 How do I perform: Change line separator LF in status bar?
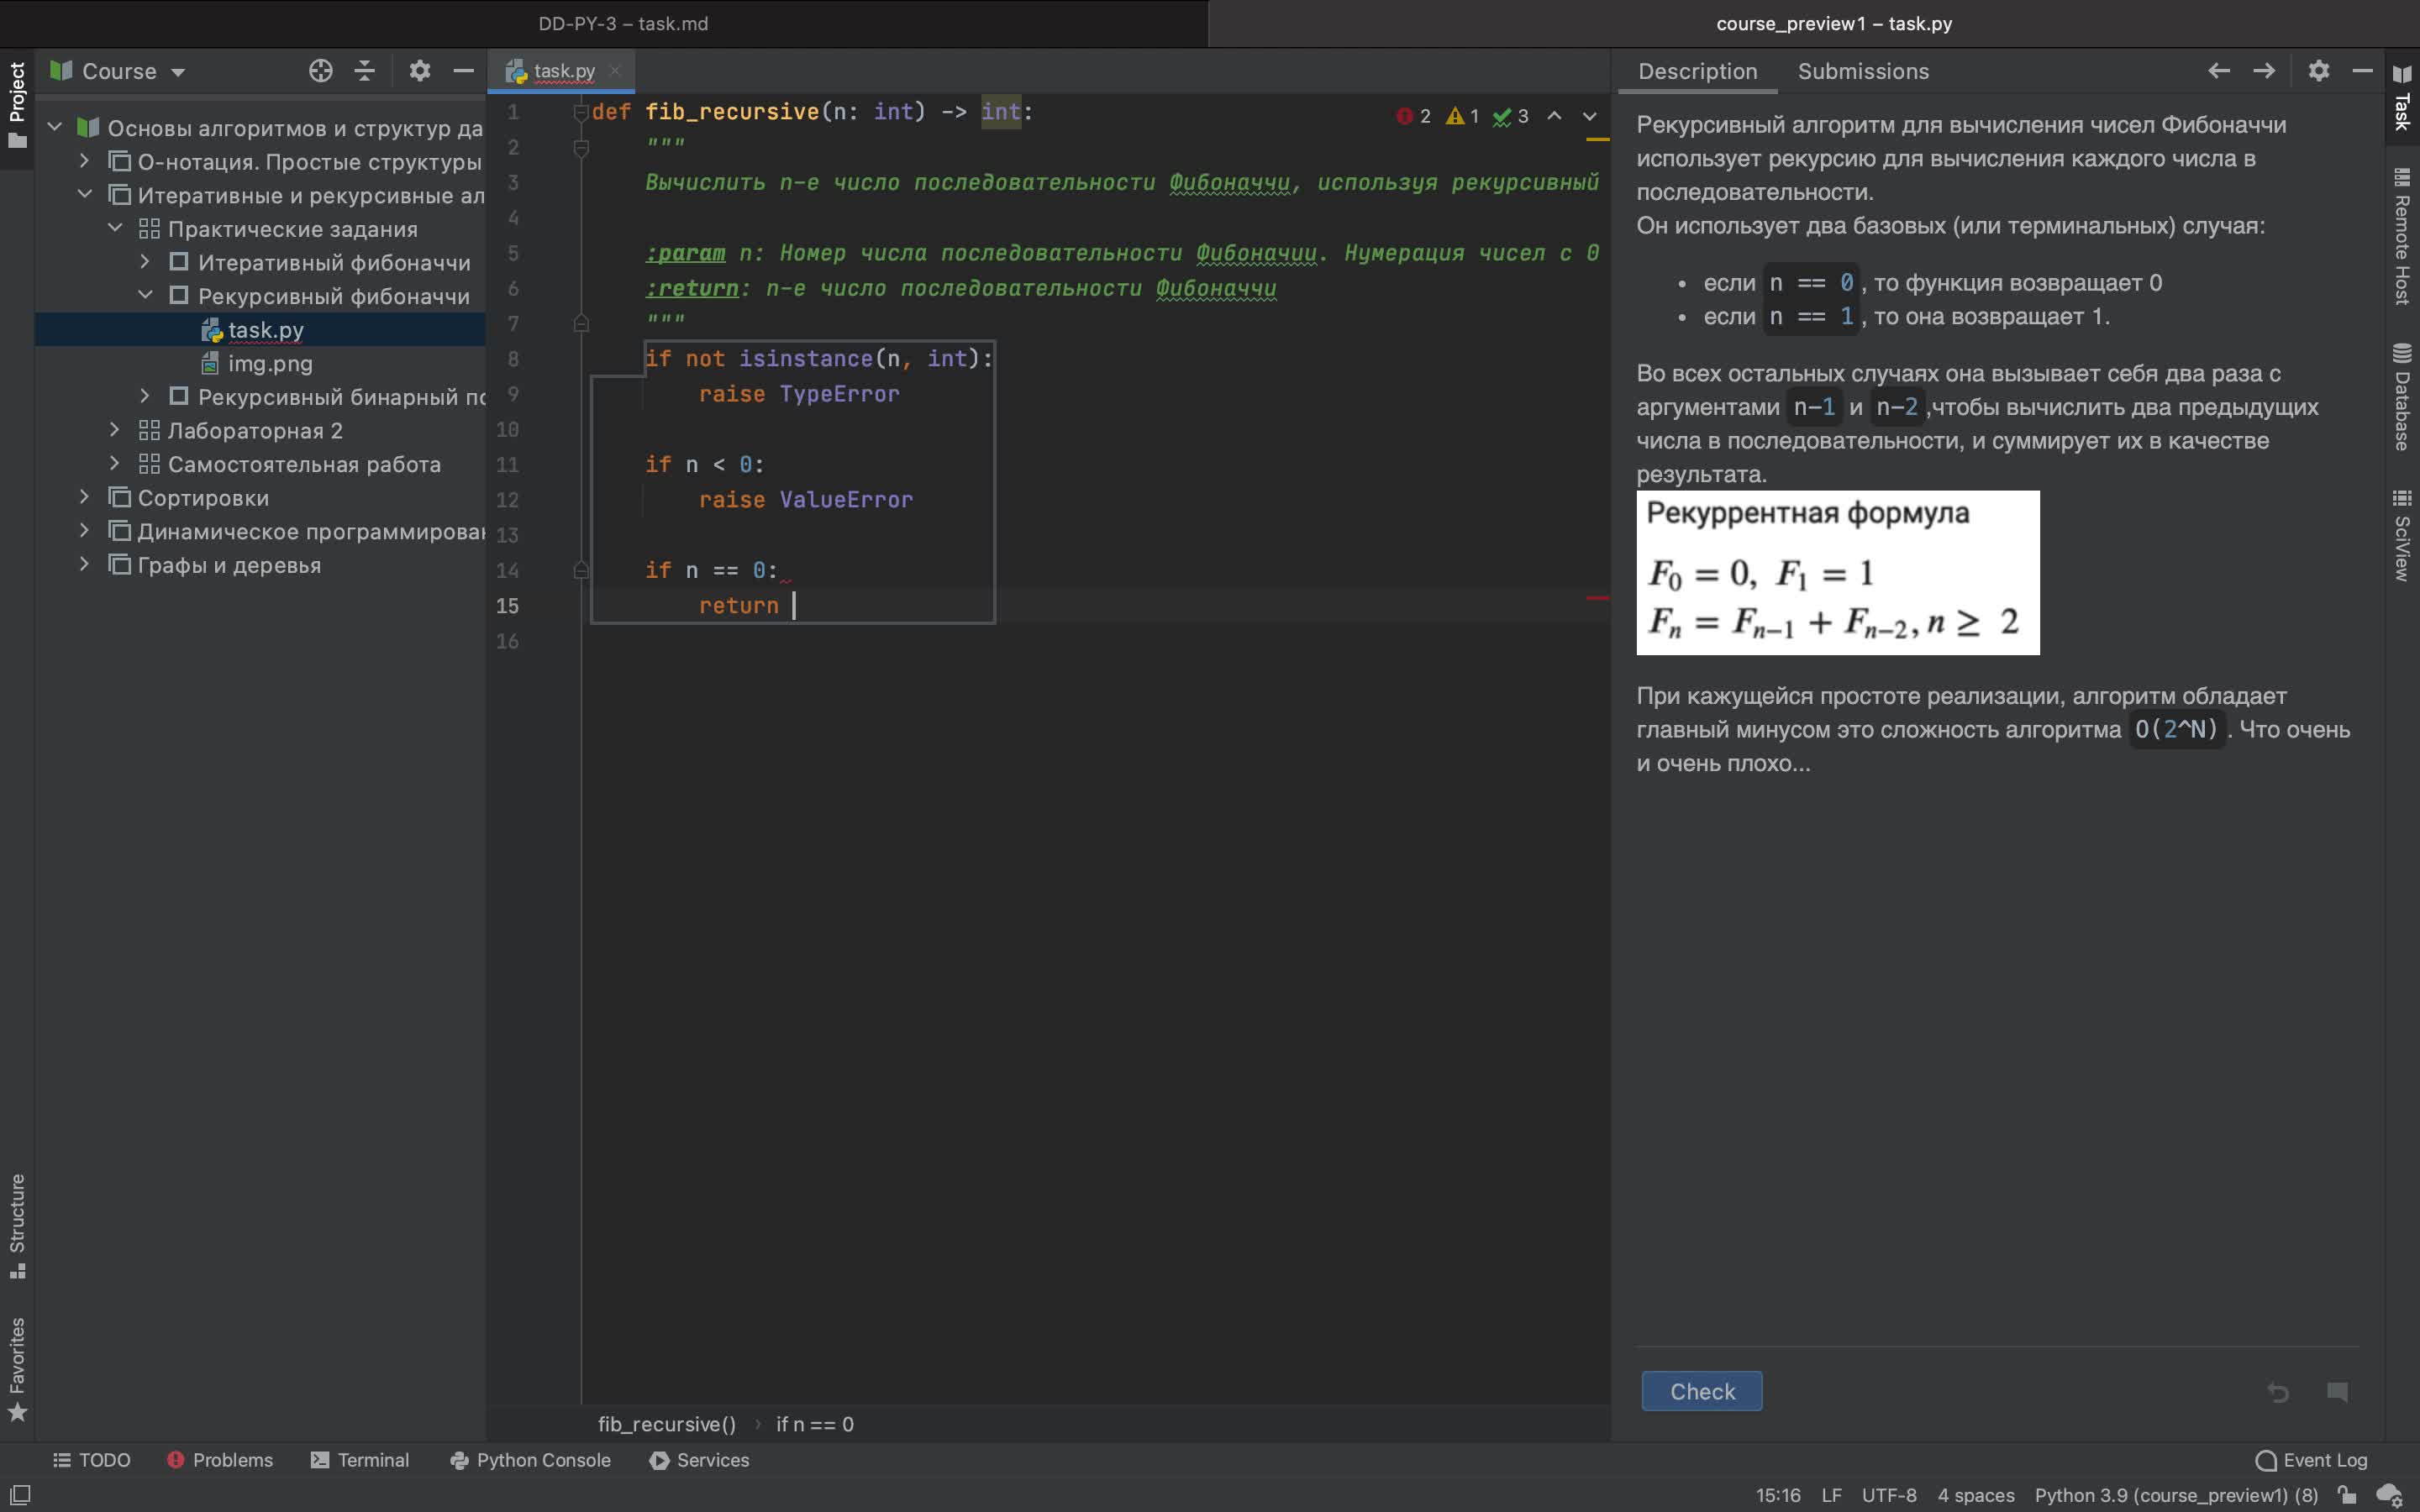pos(1831,1495)
